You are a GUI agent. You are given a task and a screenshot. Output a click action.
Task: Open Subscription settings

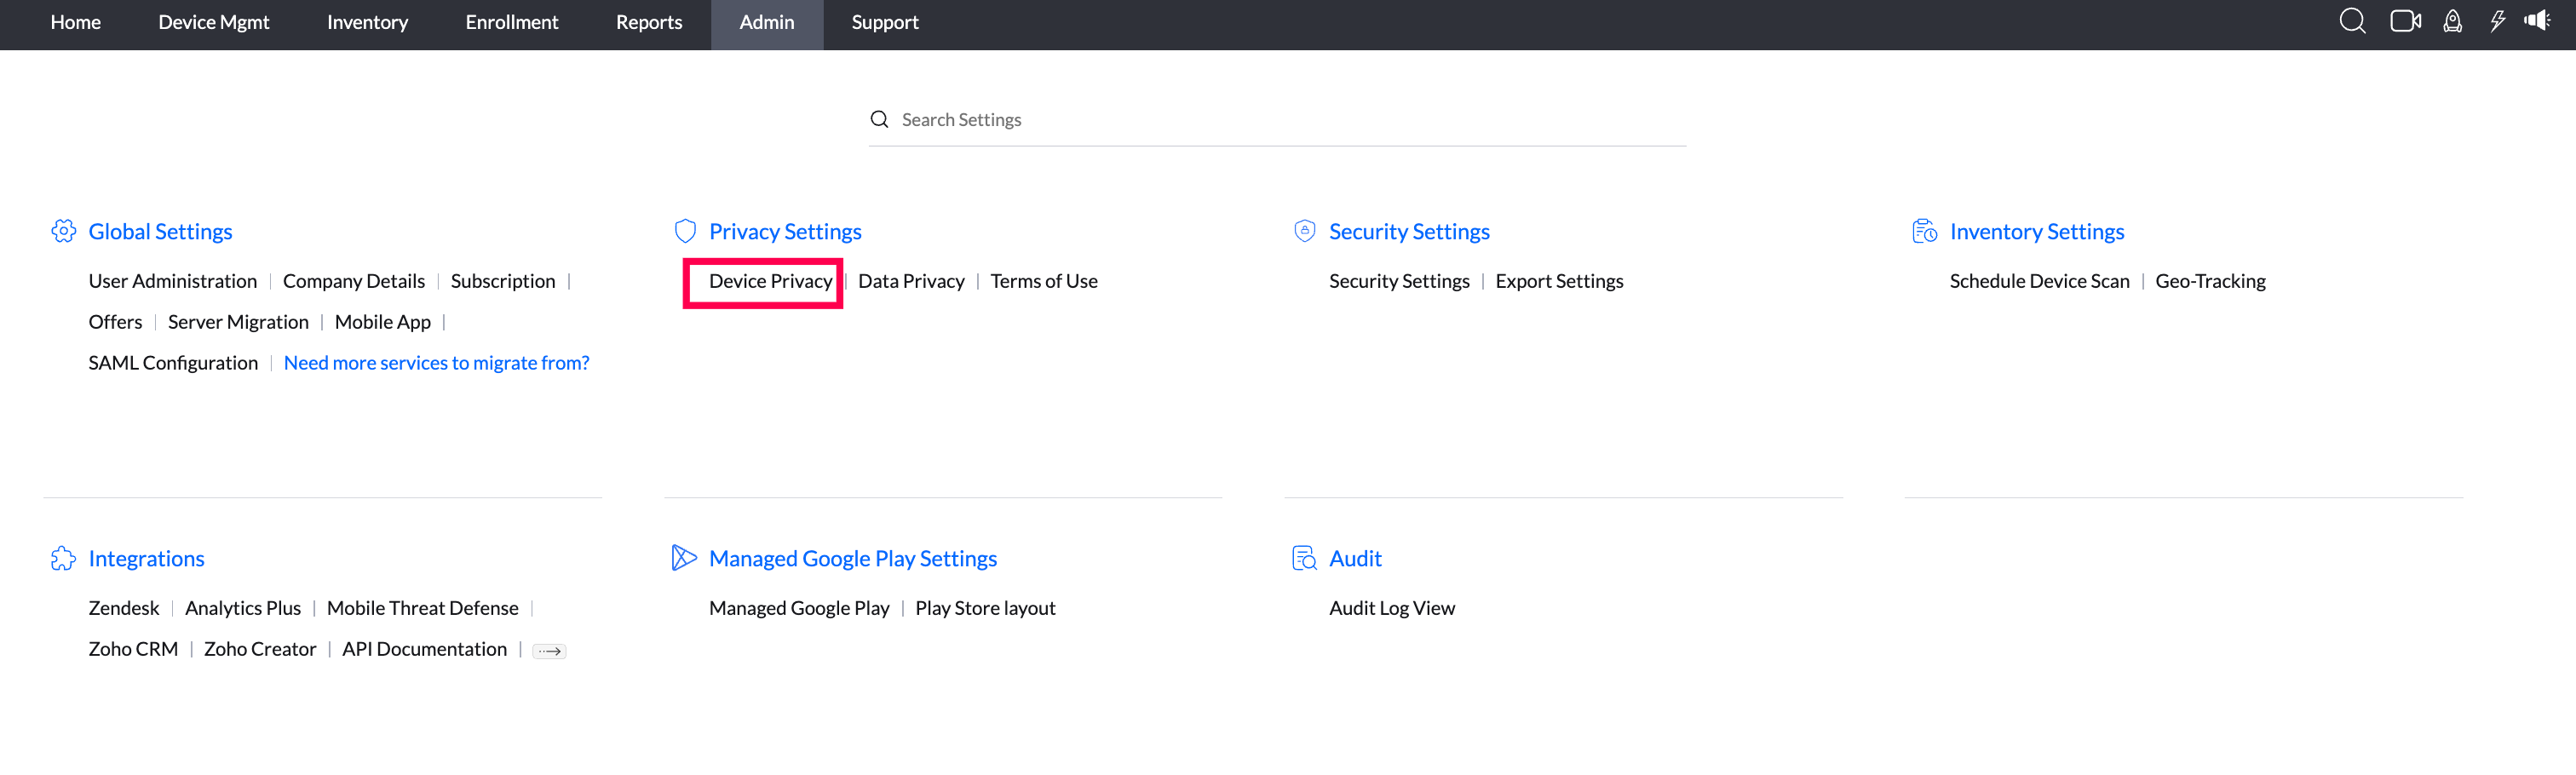[502, 281]
